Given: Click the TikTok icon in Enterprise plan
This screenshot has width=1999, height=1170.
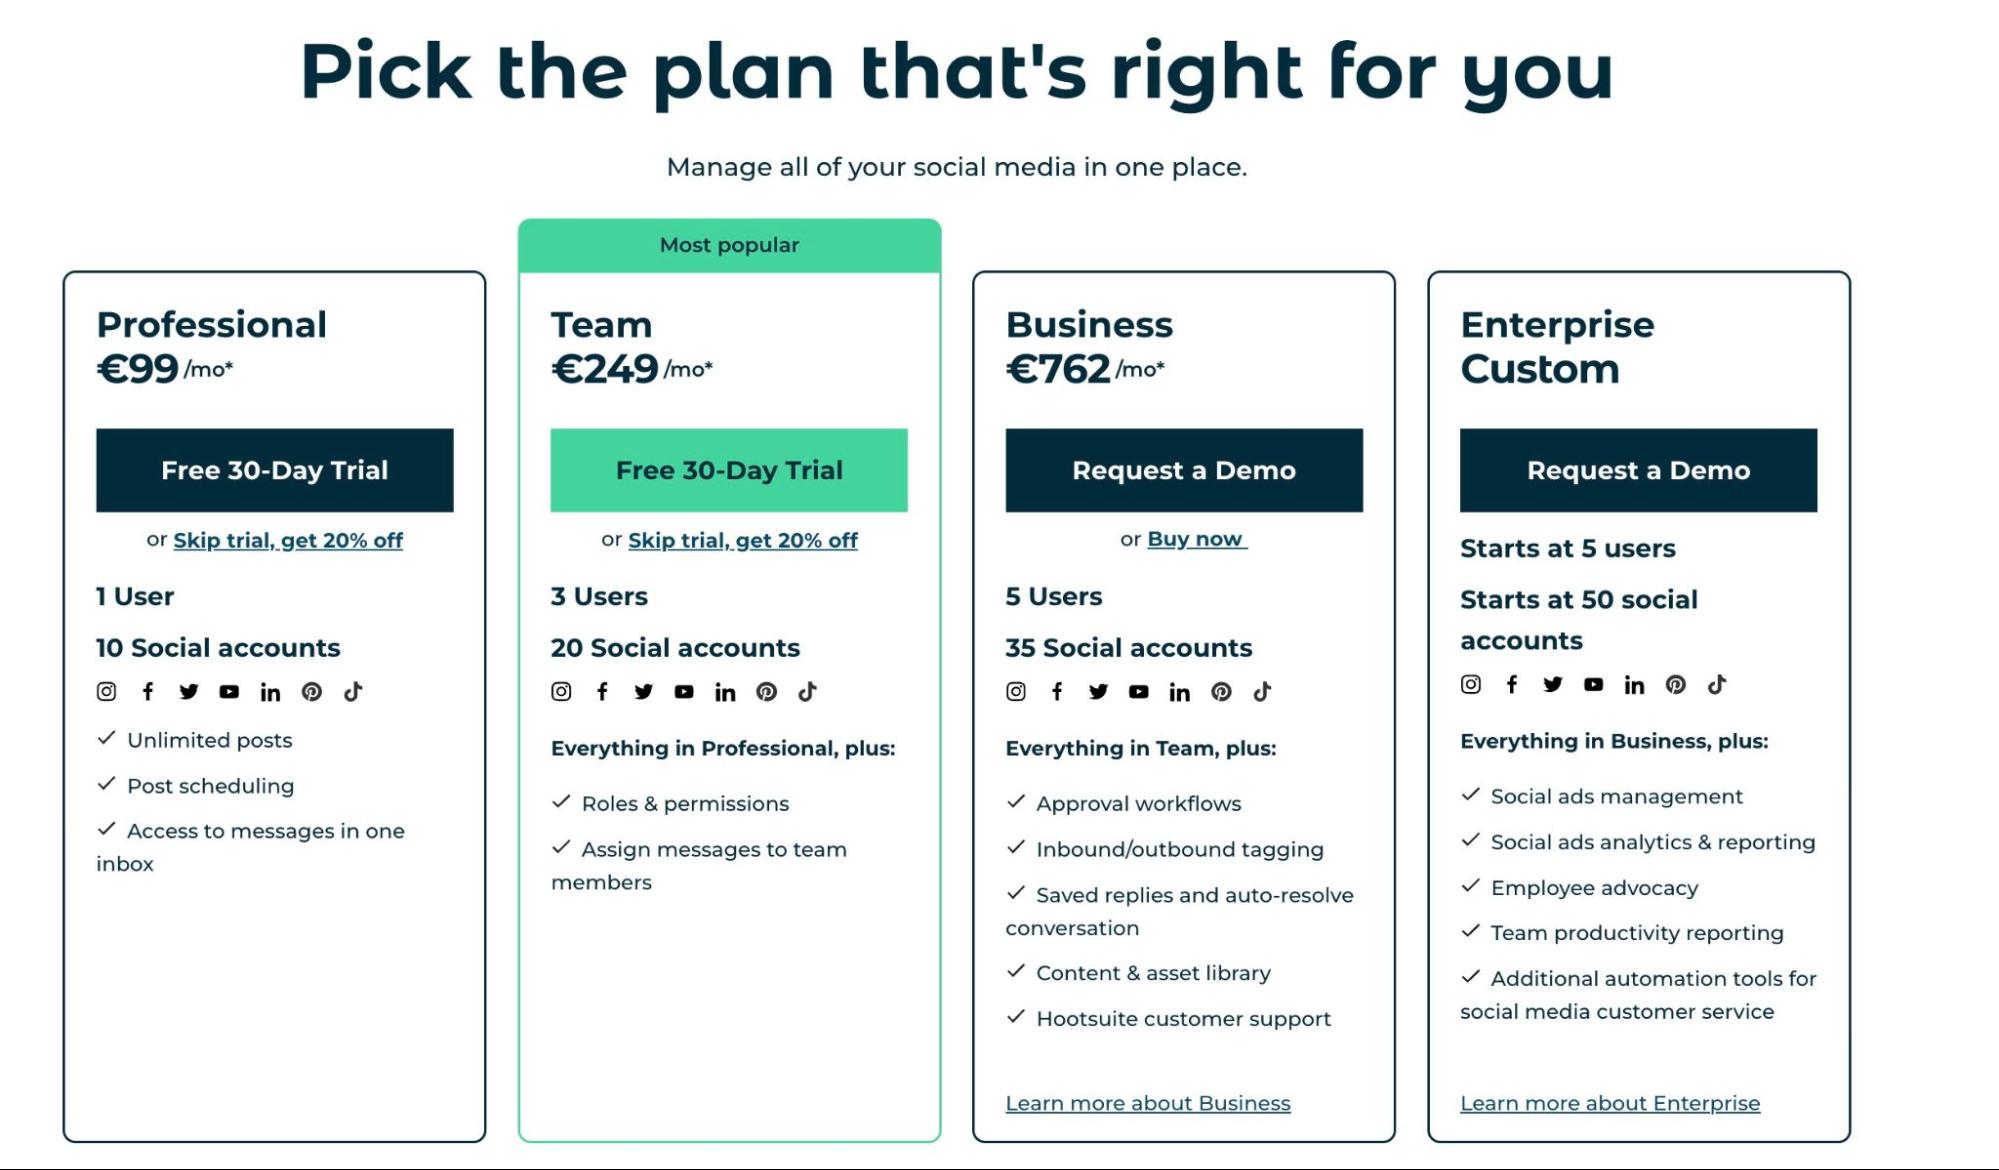Looking at the screenshot, I should pos(1716,685).
